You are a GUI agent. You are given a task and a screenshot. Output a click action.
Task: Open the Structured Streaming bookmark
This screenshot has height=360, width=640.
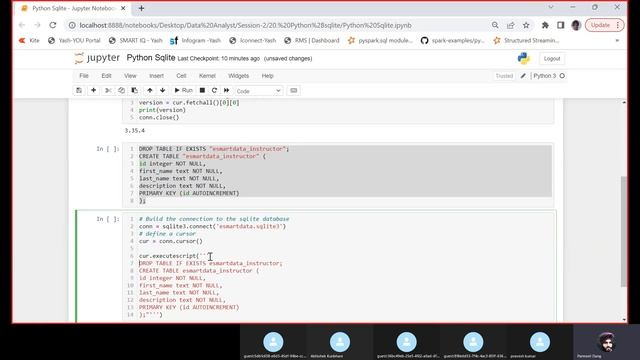click(526, 40)
